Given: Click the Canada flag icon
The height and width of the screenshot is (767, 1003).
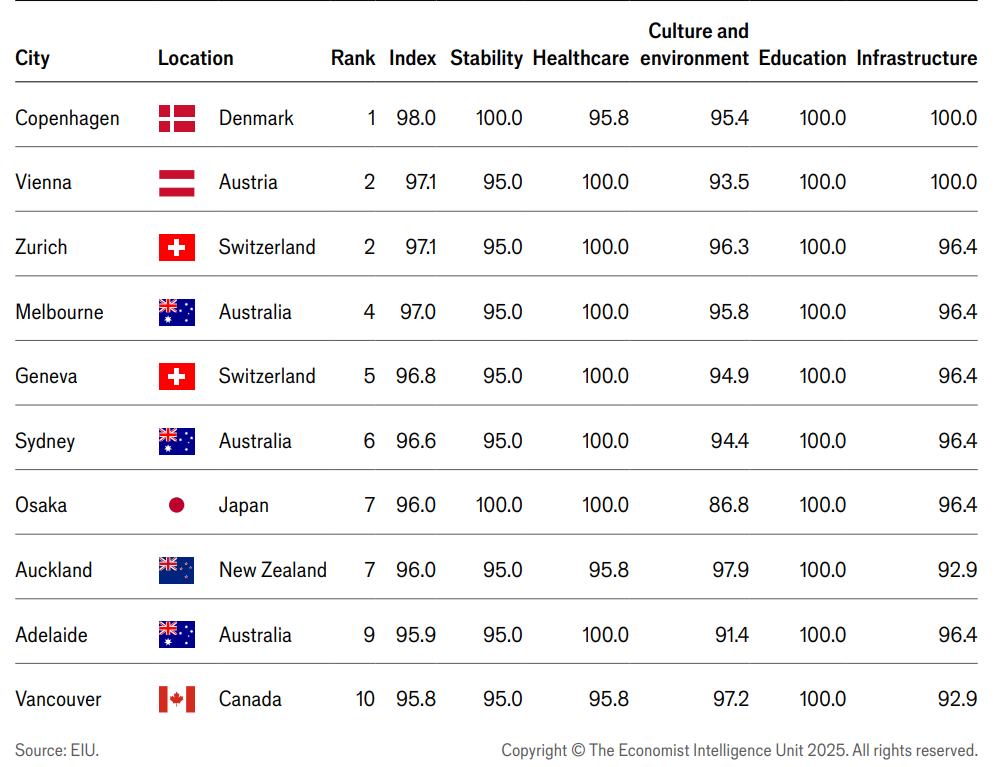Looking at the screenshot, I should (177, 699).
